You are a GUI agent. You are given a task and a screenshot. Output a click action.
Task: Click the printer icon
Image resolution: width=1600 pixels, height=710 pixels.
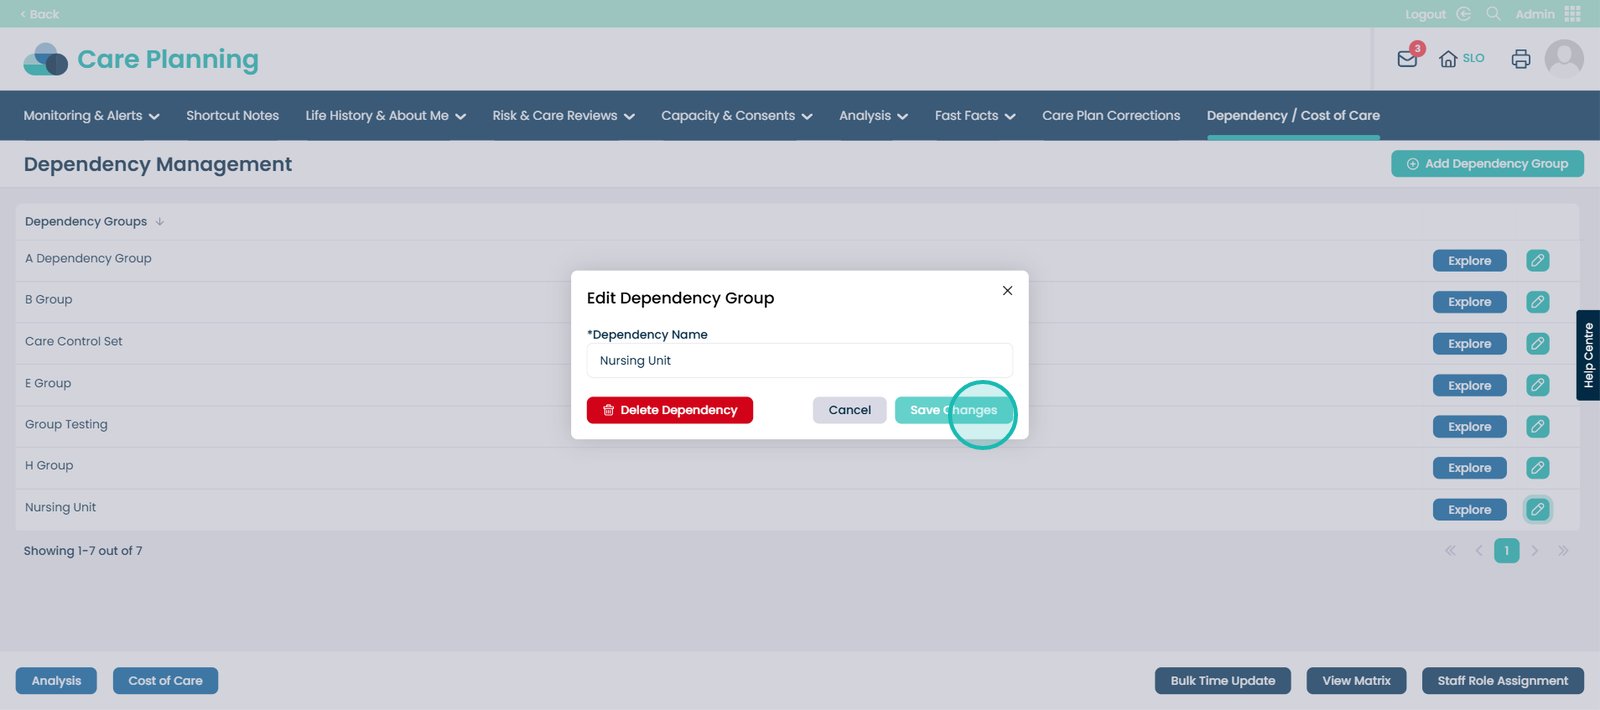(1520, 59)
